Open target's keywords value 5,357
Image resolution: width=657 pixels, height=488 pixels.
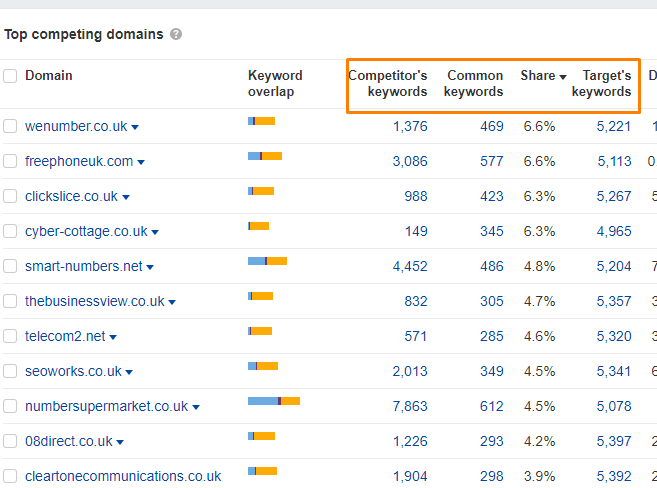pyautogui.click(x=614, y=301)
